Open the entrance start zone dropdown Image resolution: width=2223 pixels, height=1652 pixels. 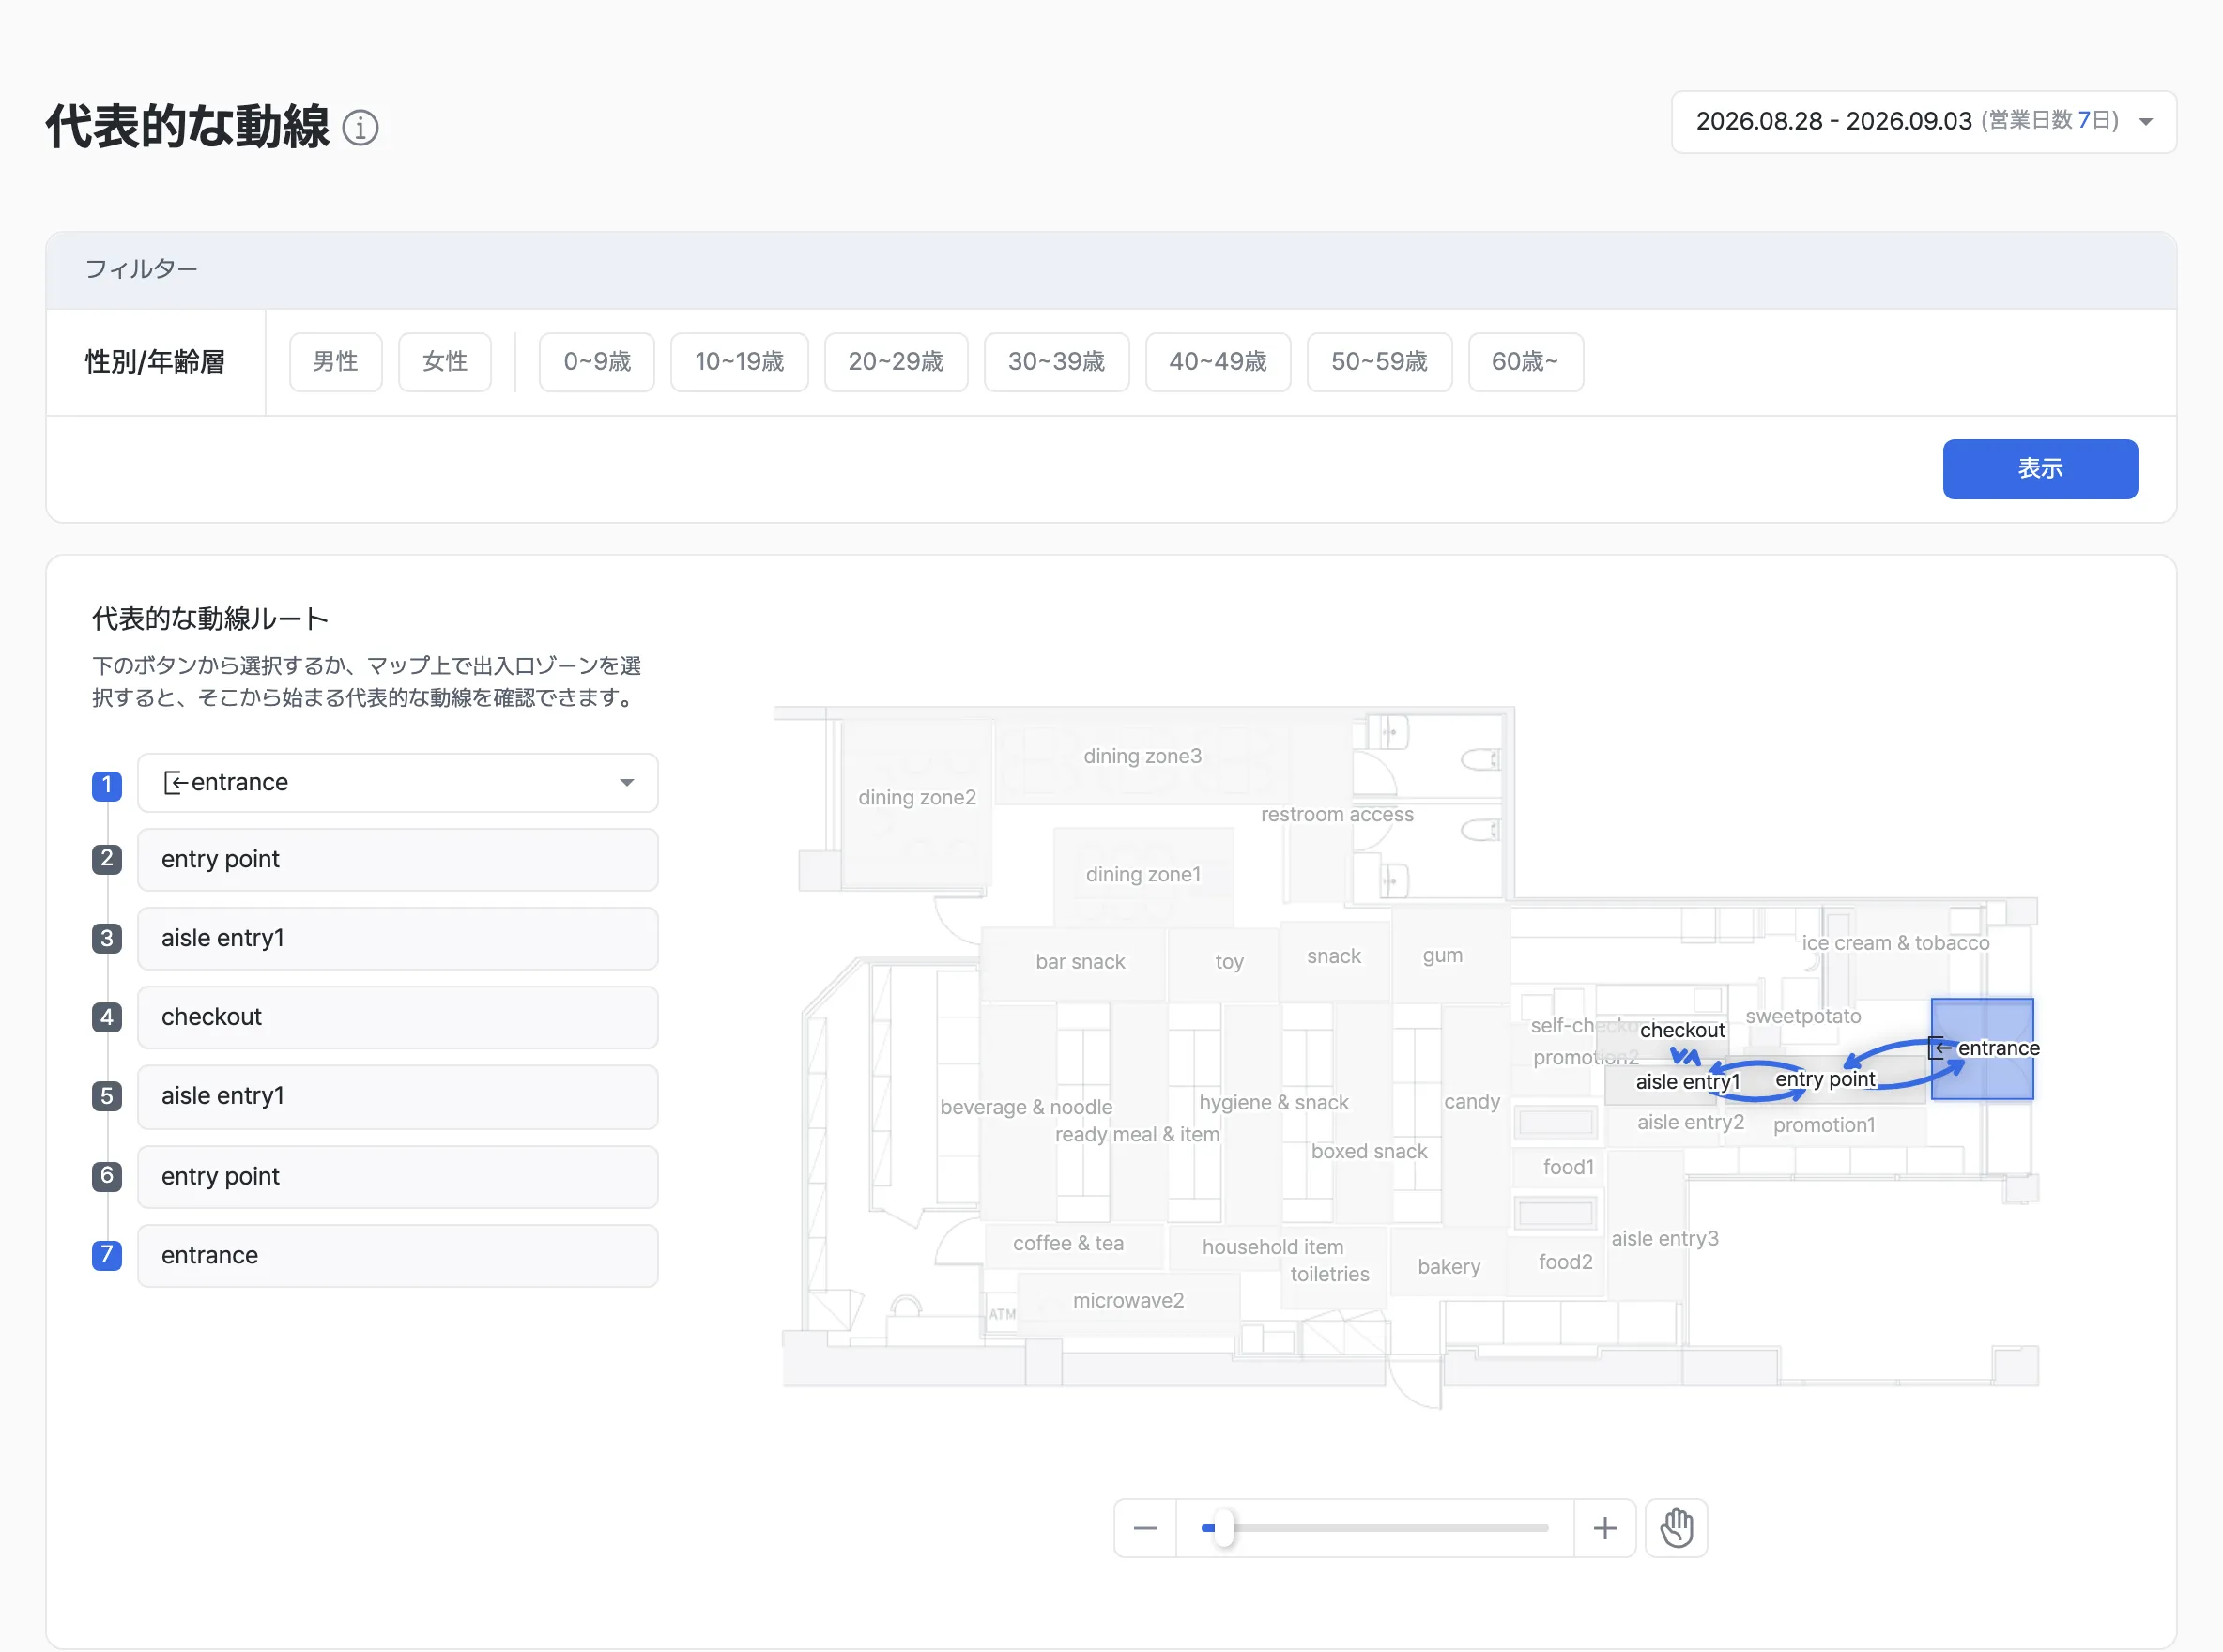(397, 782)
